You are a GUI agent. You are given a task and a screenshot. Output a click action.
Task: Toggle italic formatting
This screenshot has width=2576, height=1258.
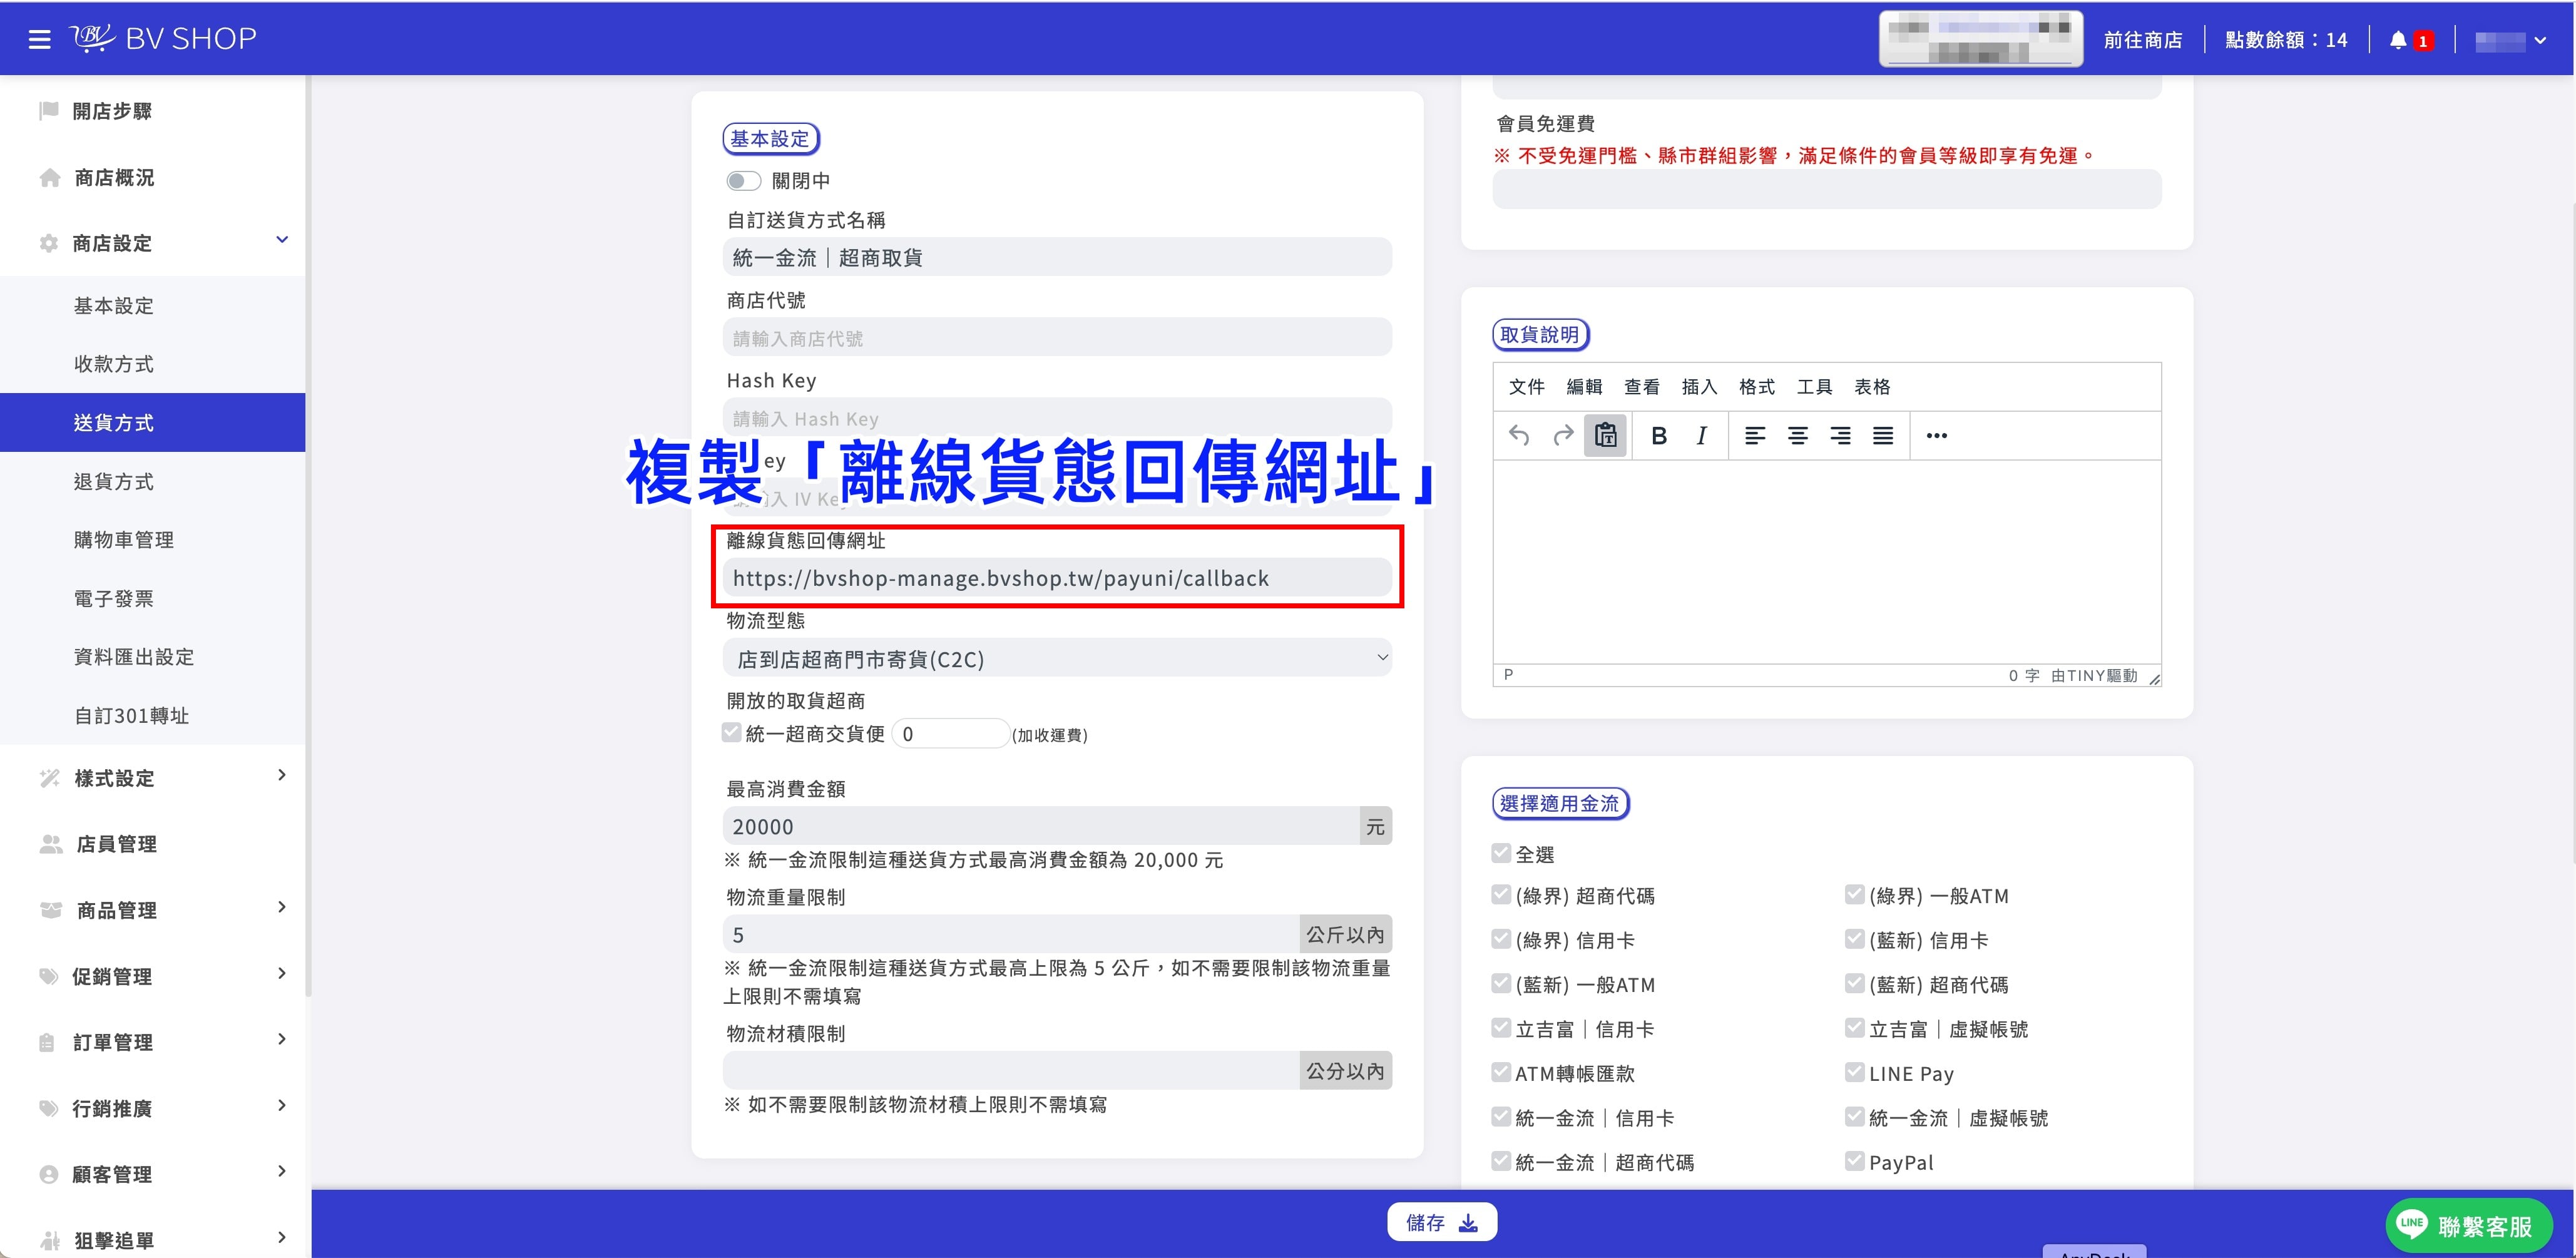pyautogui.click(x=1701, y=435)
